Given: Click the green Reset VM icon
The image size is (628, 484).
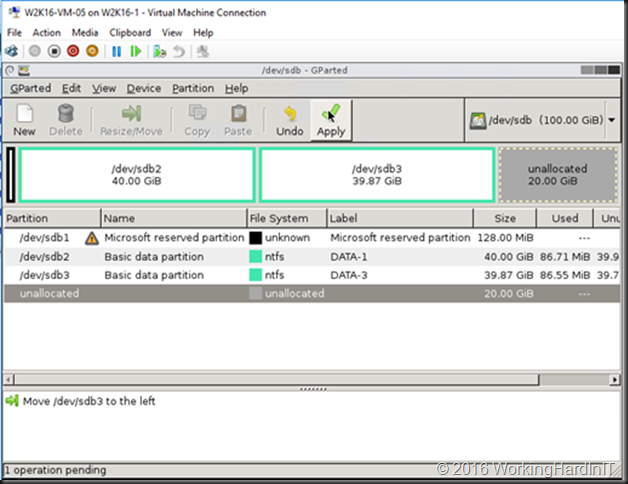Looking at the screenshot, I should [x=136, y=51].
